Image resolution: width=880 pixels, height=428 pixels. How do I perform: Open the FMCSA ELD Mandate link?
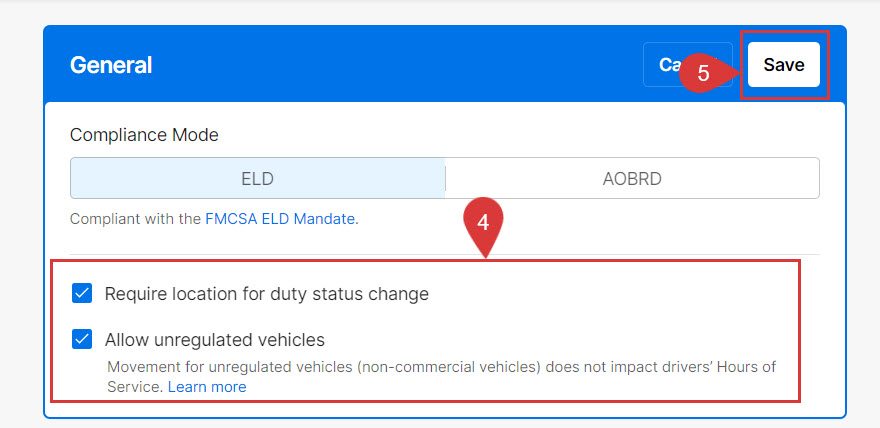tap(280, 218)
